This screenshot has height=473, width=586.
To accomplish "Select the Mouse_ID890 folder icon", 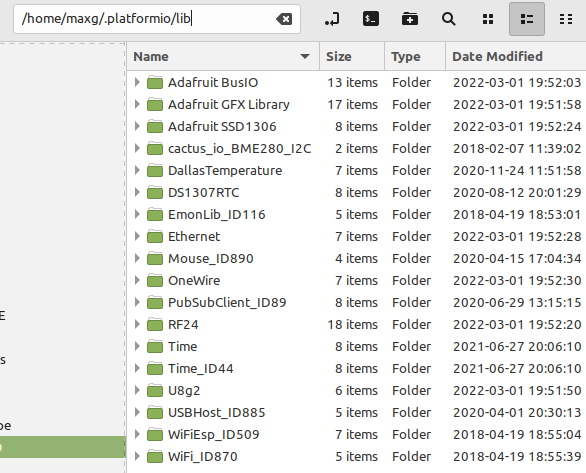I will click(155, 259).
